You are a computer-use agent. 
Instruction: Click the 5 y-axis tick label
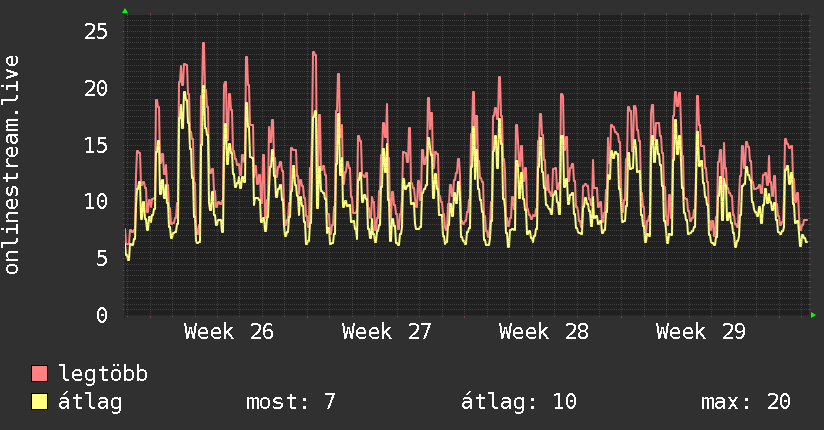click(102, 258)
